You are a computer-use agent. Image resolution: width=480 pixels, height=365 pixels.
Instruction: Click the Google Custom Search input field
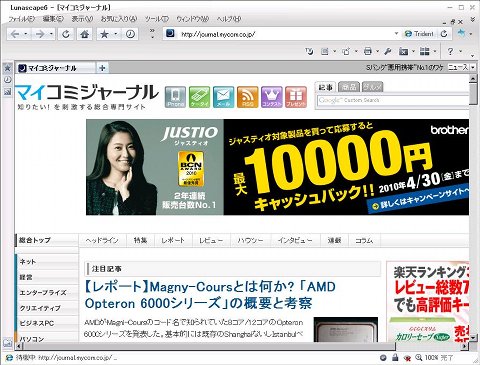tap(392, 100)
